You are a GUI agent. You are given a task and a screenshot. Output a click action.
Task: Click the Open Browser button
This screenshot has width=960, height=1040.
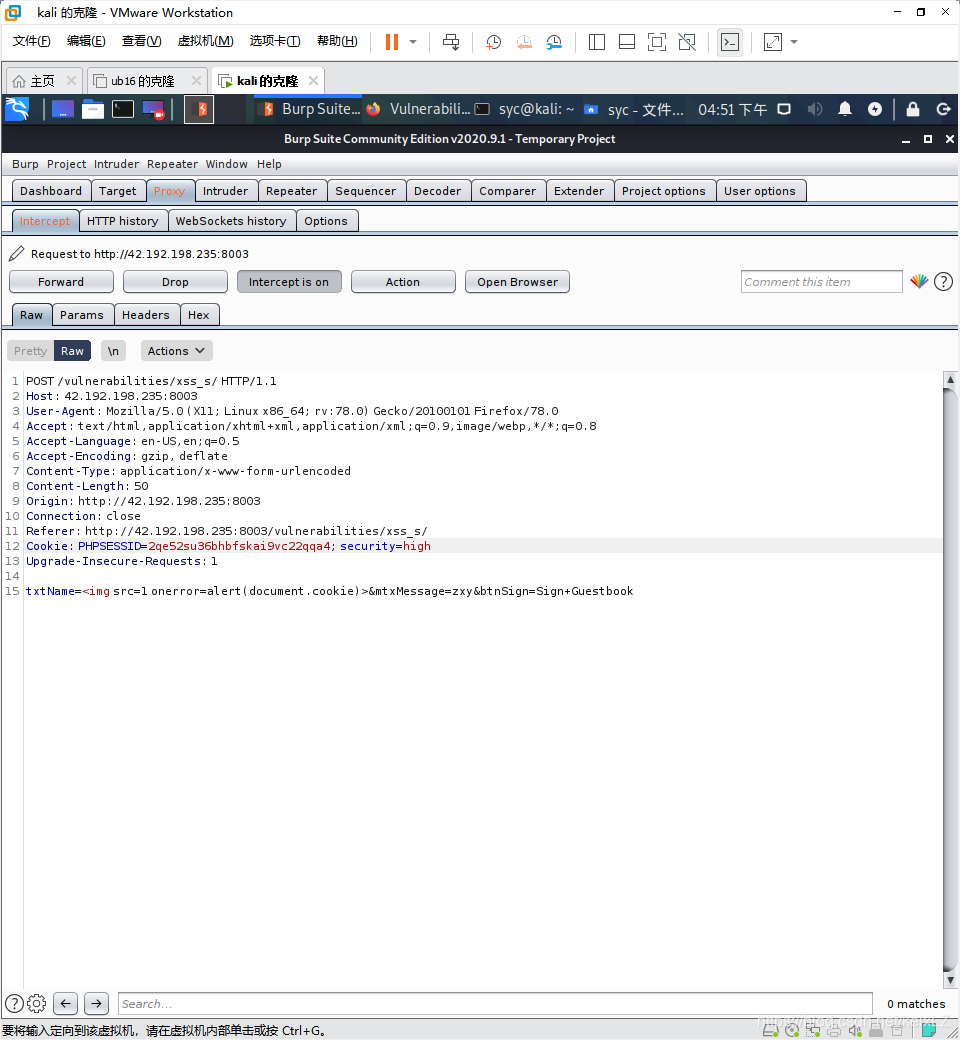click(517, 282)
